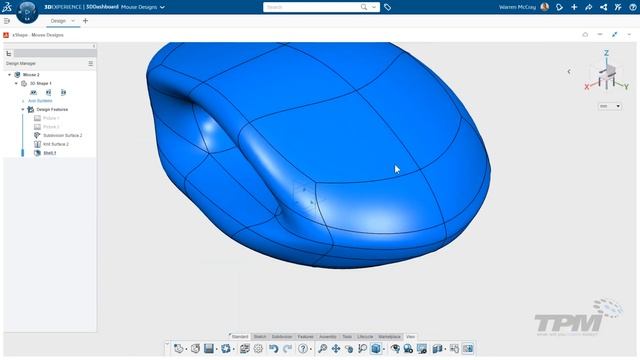Toggle the ZX plane icon

click(x=63, y=93)
